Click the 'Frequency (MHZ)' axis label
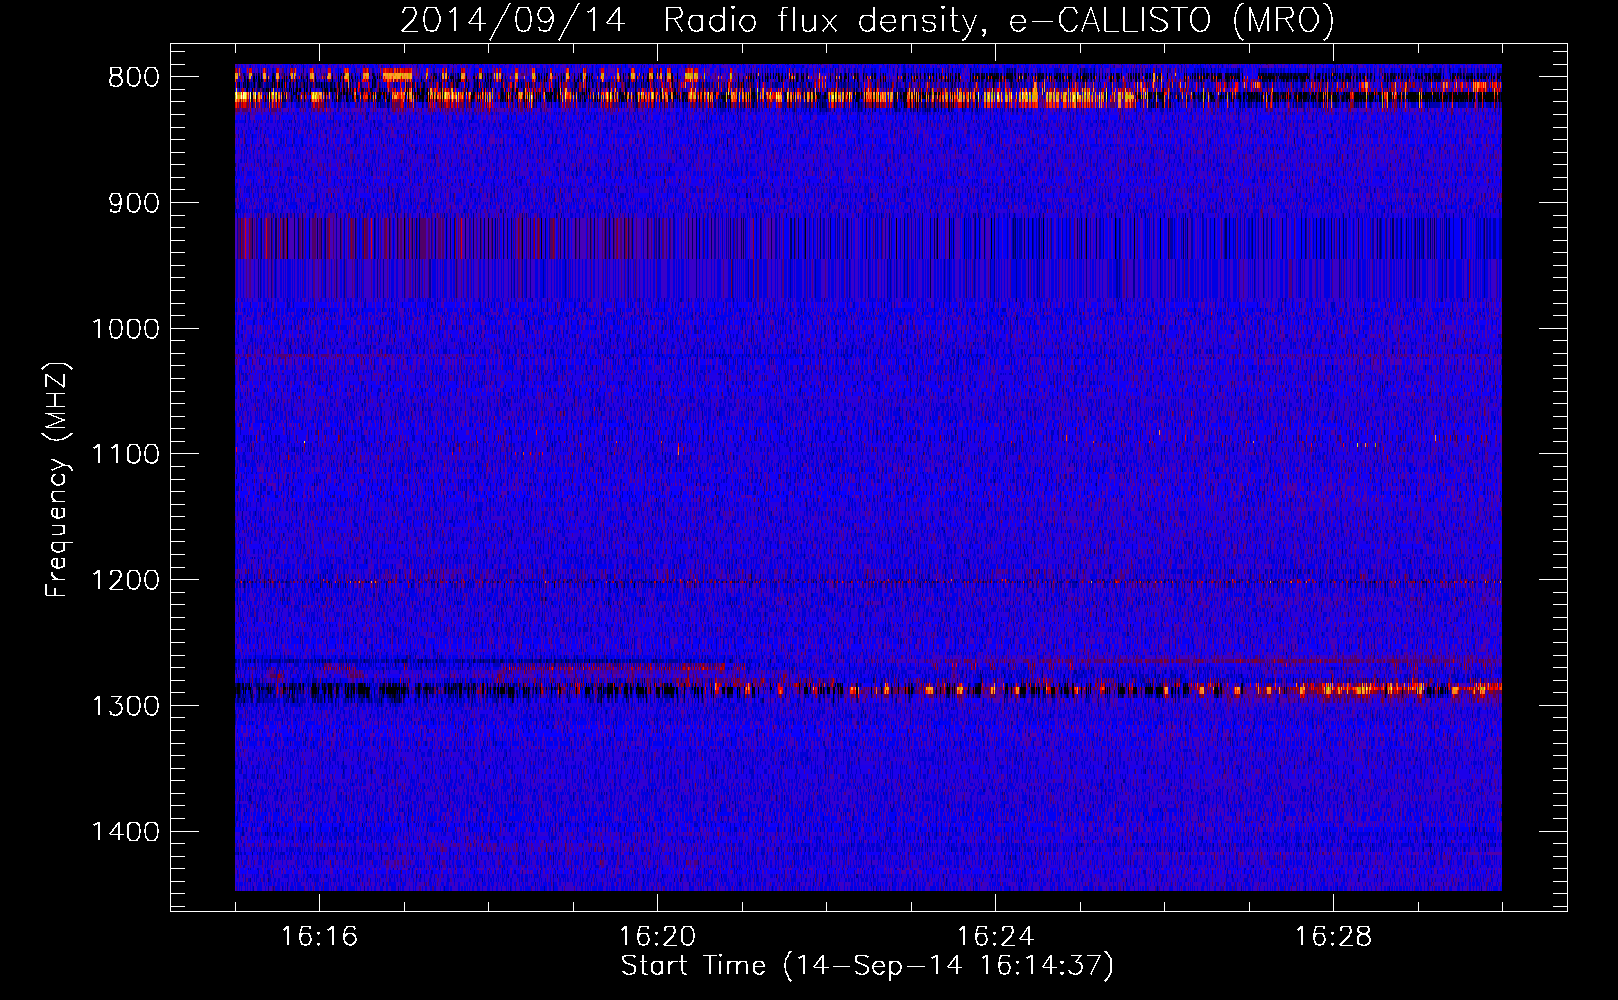 click(57, 480)
